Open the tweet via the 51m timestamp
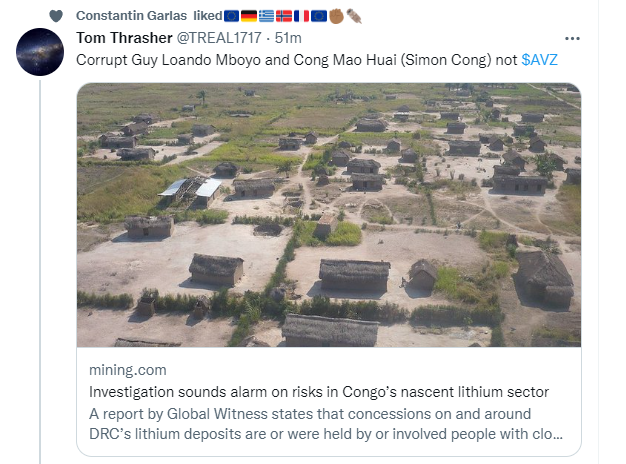This screenshot has width=626, height=464. tap(289, 38)
